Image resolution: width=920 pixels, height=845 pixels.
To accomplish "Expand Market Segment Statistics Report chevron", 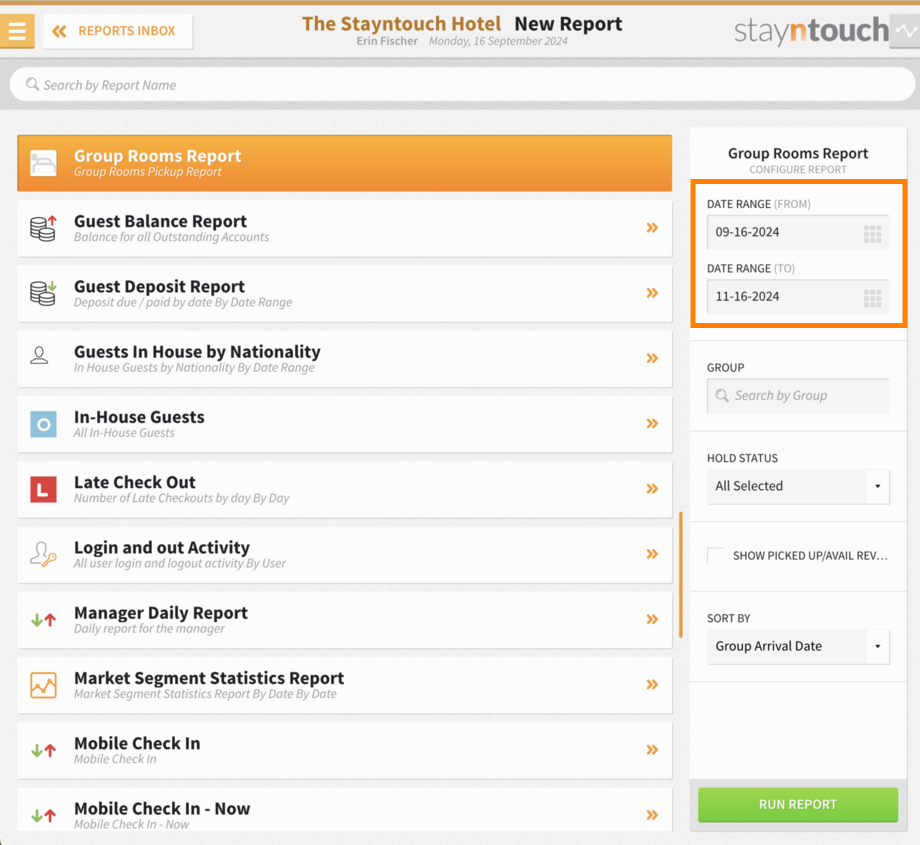I will (652, 684).
